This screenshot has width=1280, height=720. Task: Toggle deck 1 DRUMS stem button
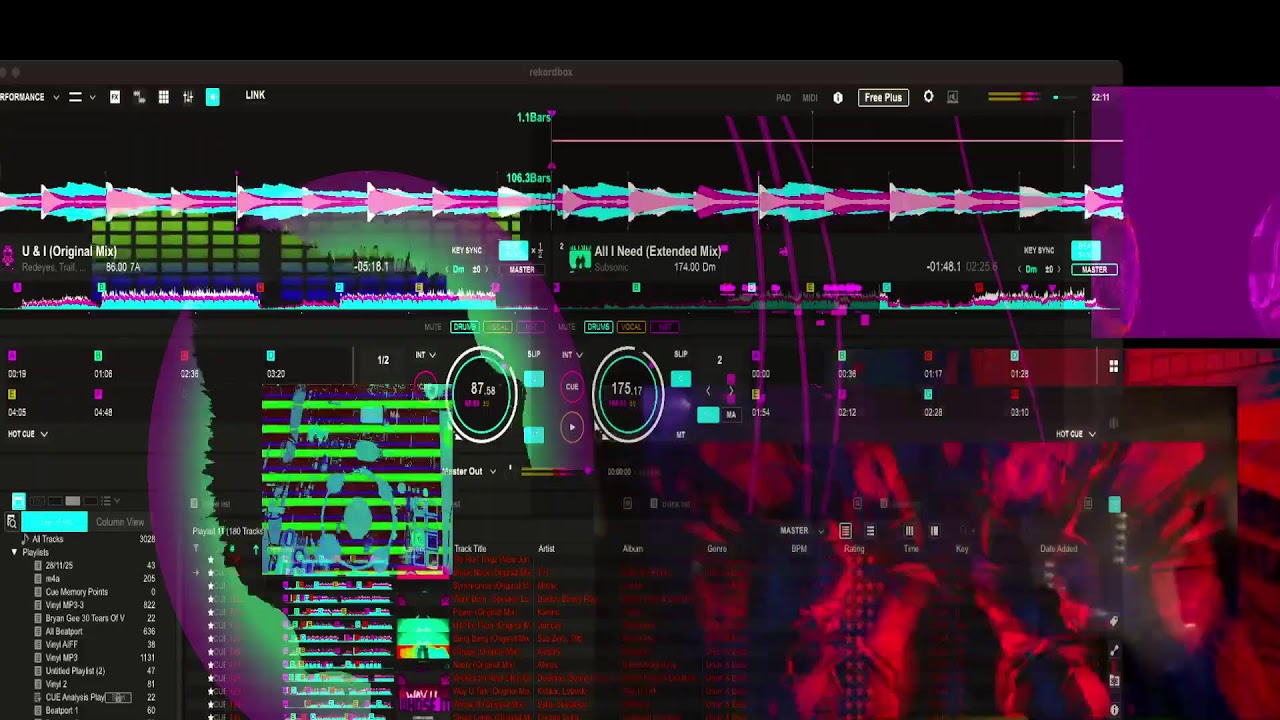(x=465, y=327)
